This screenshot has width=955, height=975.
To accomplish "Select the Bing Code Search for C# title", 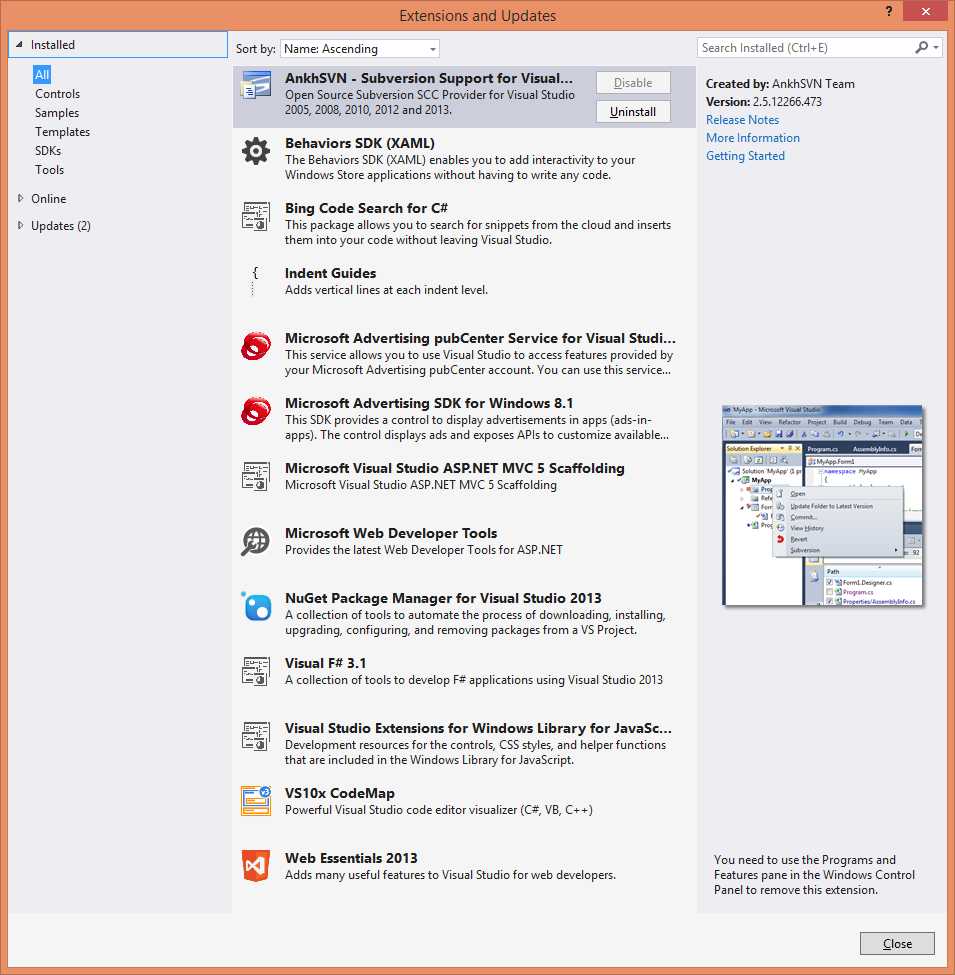I will click(366, 208).
